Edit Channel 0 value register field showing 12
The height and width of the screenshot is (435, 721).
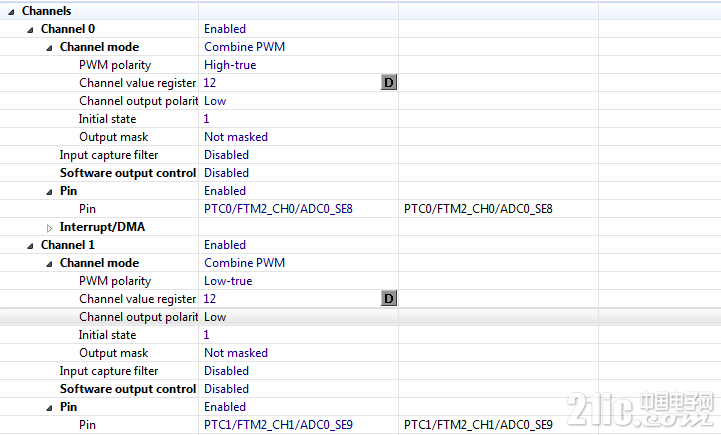[x=292, y=83]
